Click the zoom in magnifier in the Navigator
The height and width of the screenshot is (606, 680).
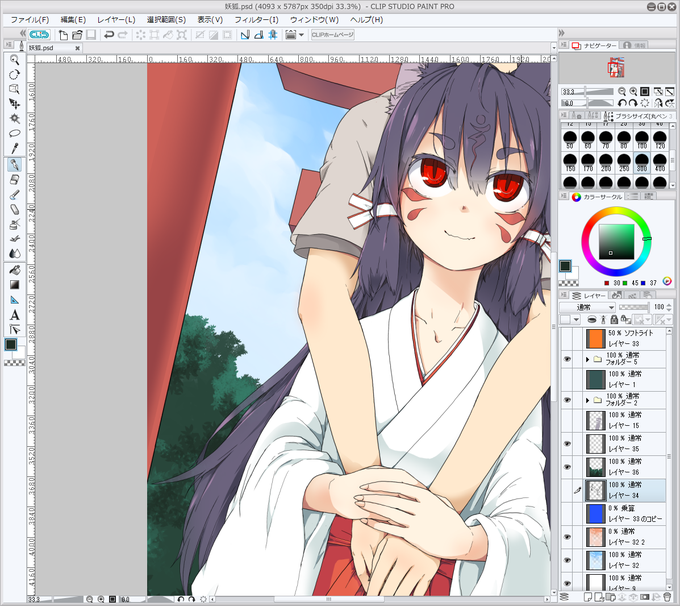pos(633,92)
